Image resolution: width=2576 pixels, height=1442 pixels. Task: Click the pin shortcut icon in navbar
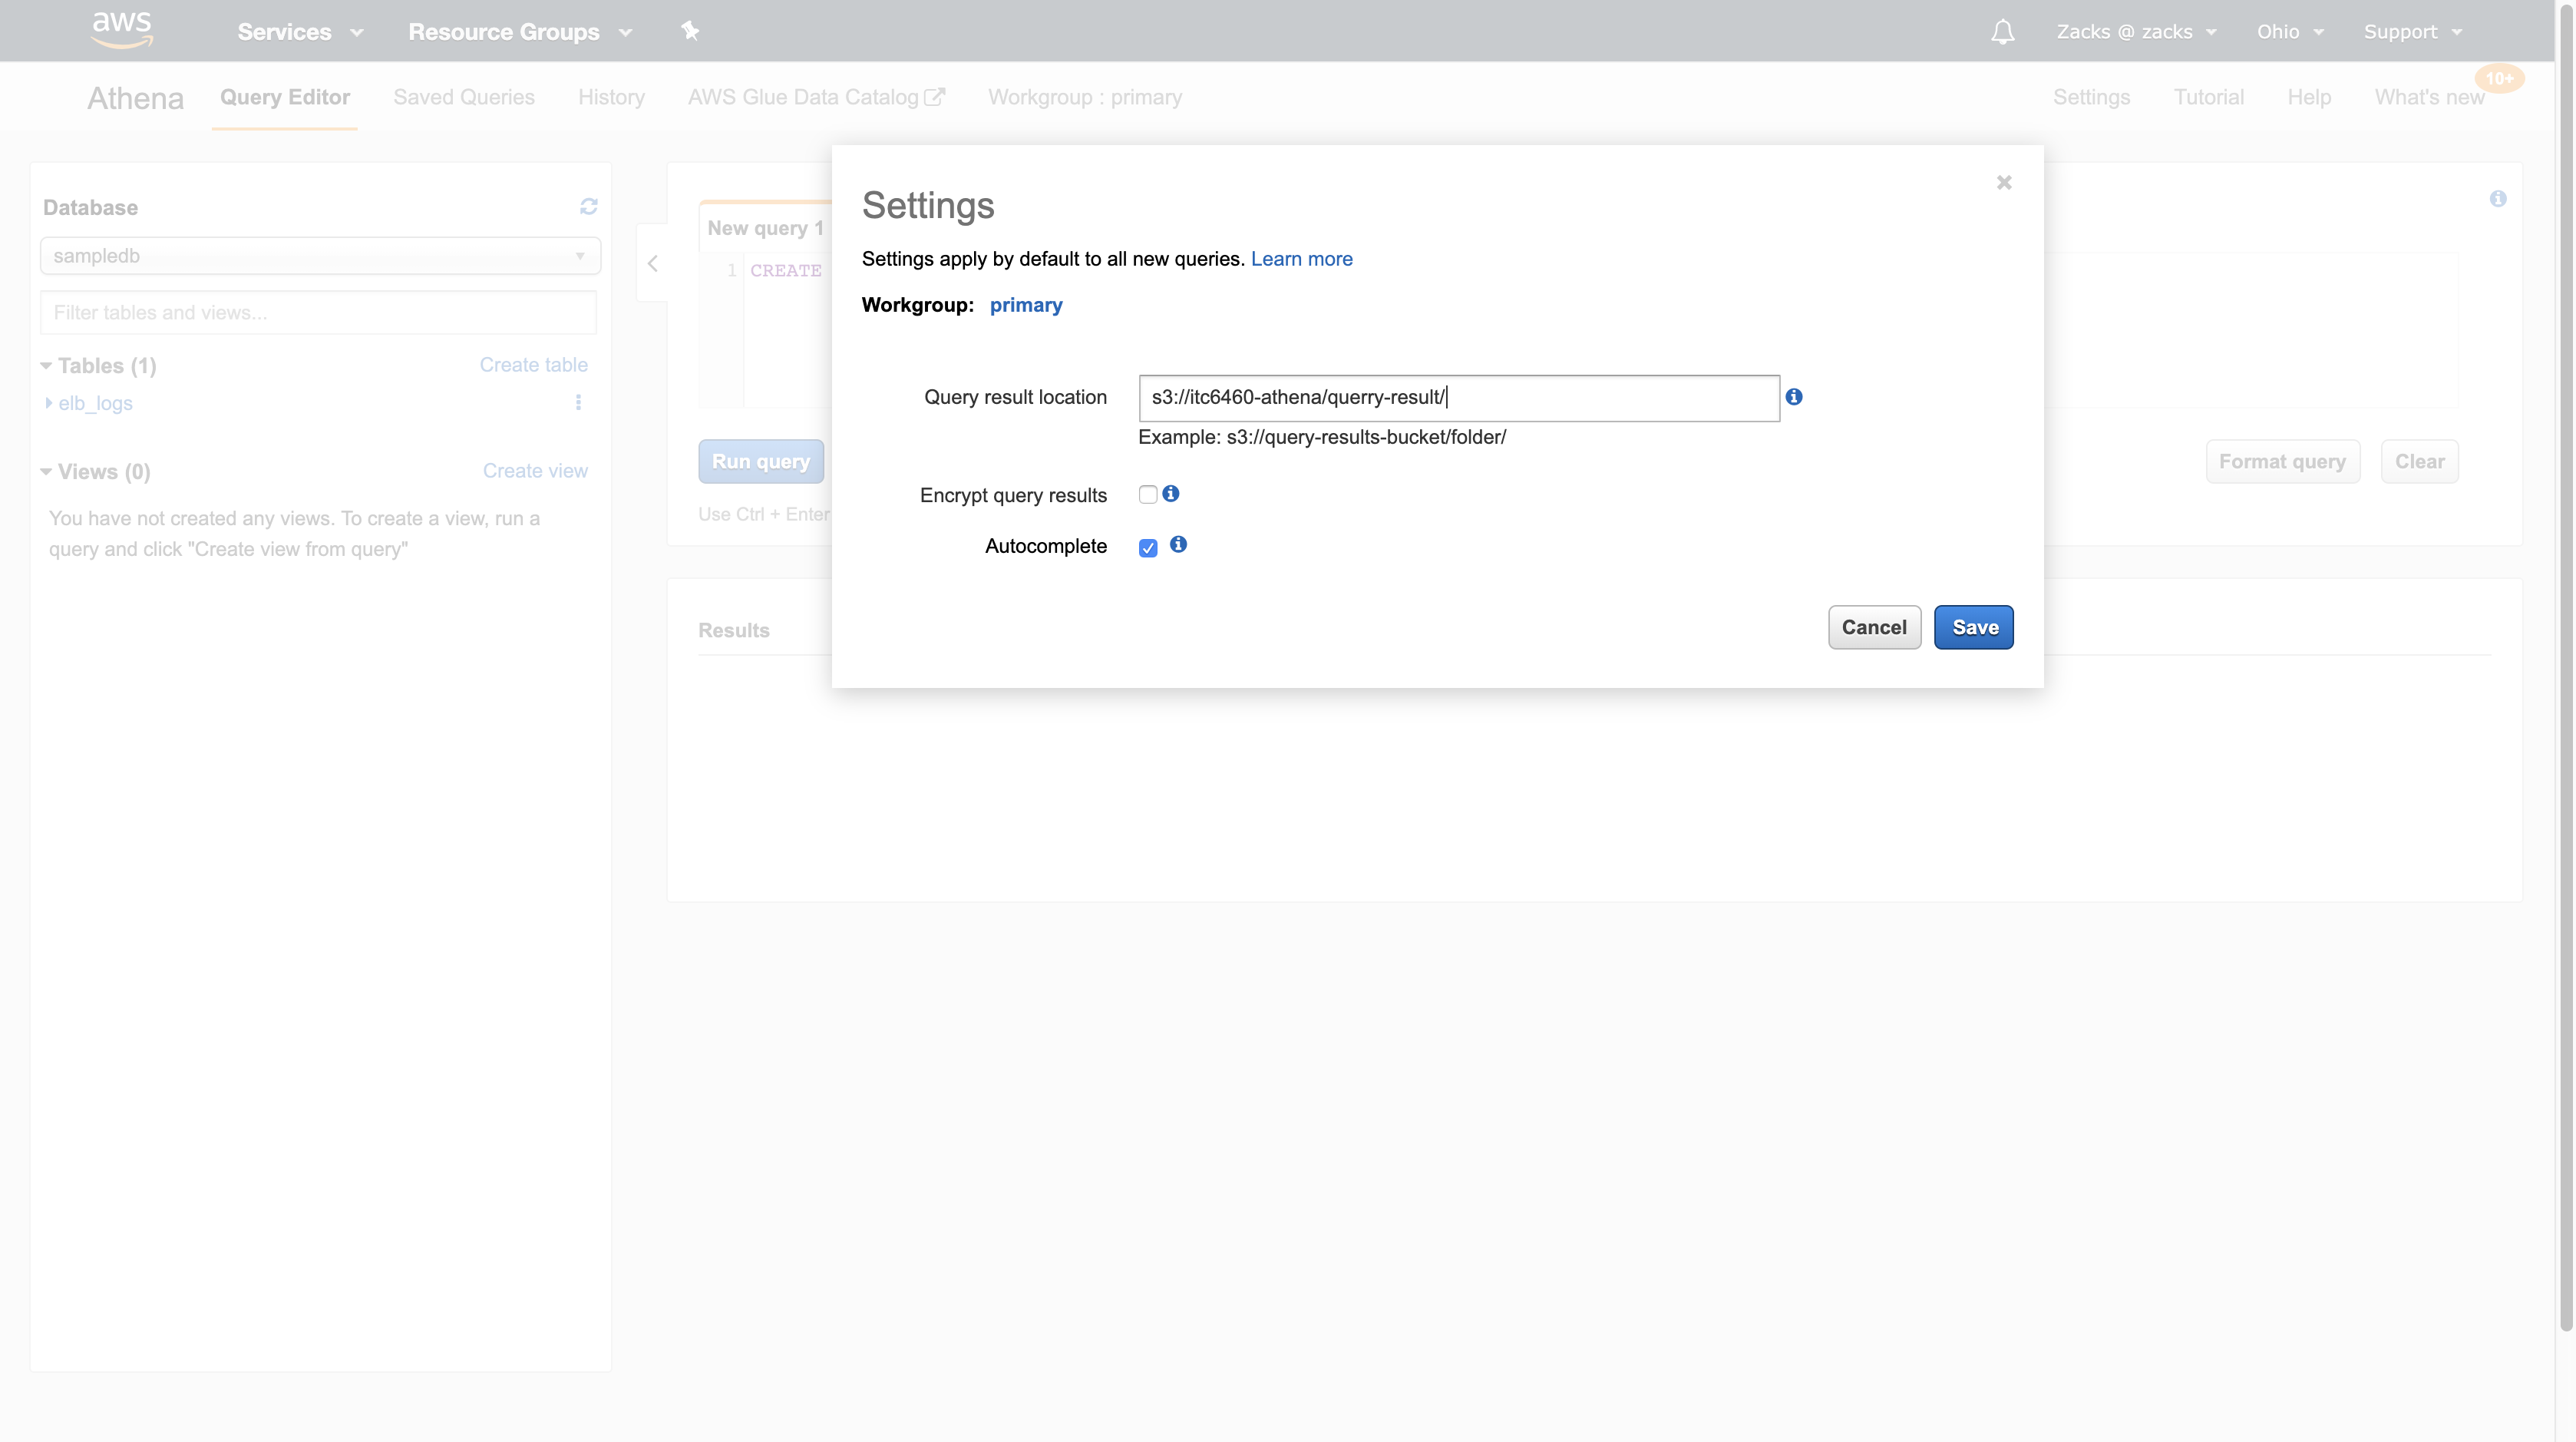tap(690, 31)
